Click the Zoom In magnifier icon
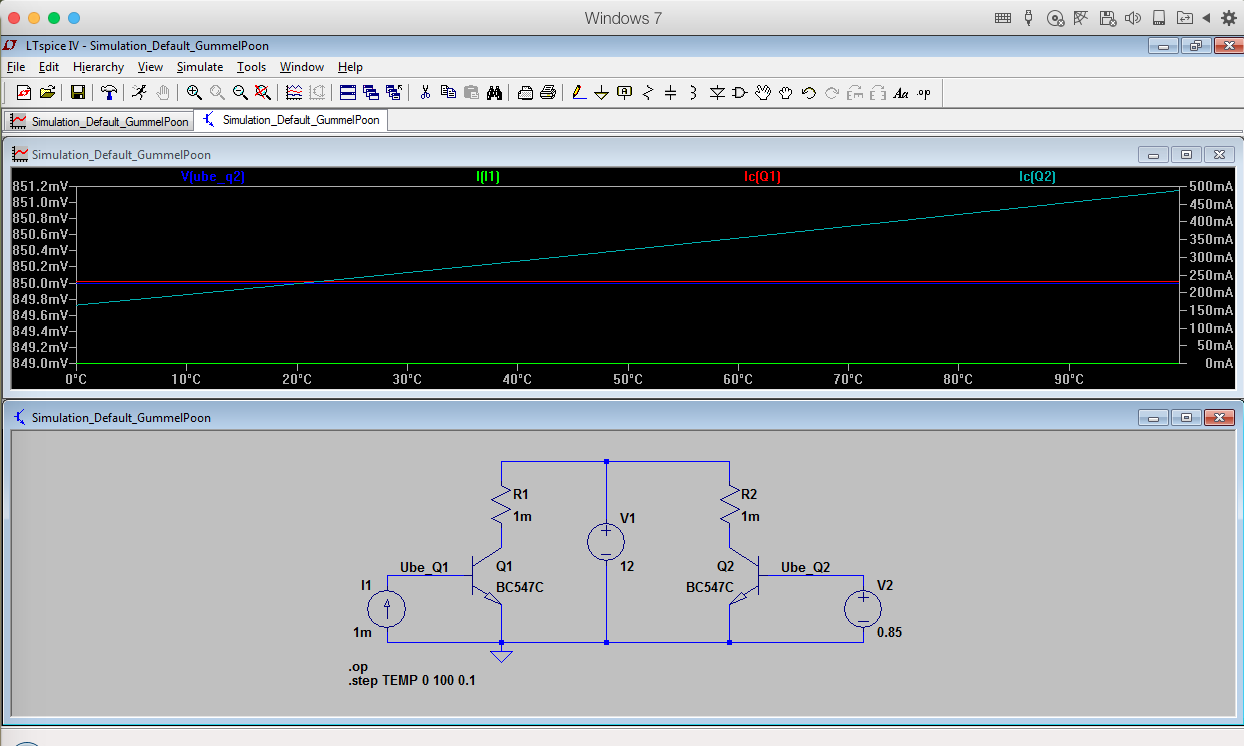1244x746 pixels. click(x=194, y=93)
